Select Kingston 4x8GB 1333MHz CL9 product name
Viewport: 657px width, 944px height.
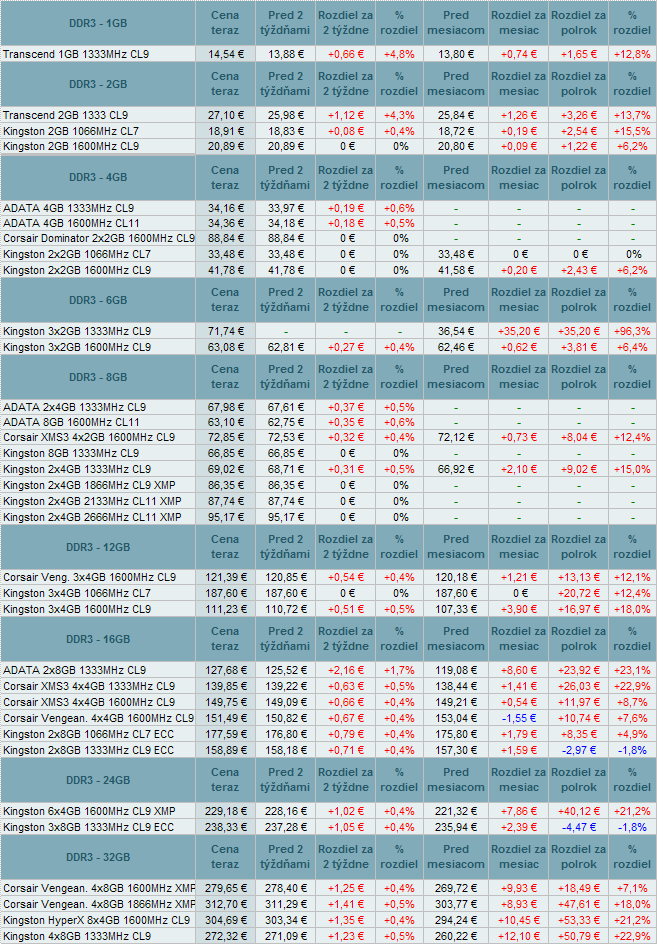coord(76,937)
